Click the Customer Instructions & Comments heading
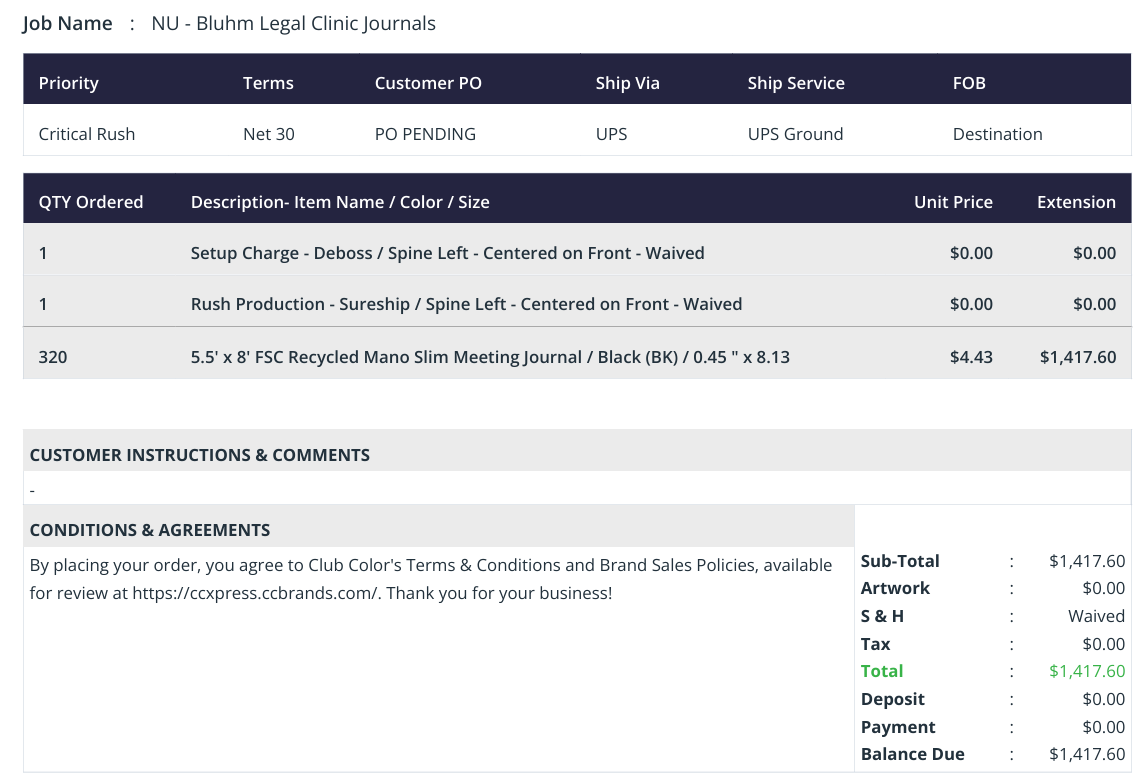This screenshot has width=1141, height=777. [x=199, y=455]
